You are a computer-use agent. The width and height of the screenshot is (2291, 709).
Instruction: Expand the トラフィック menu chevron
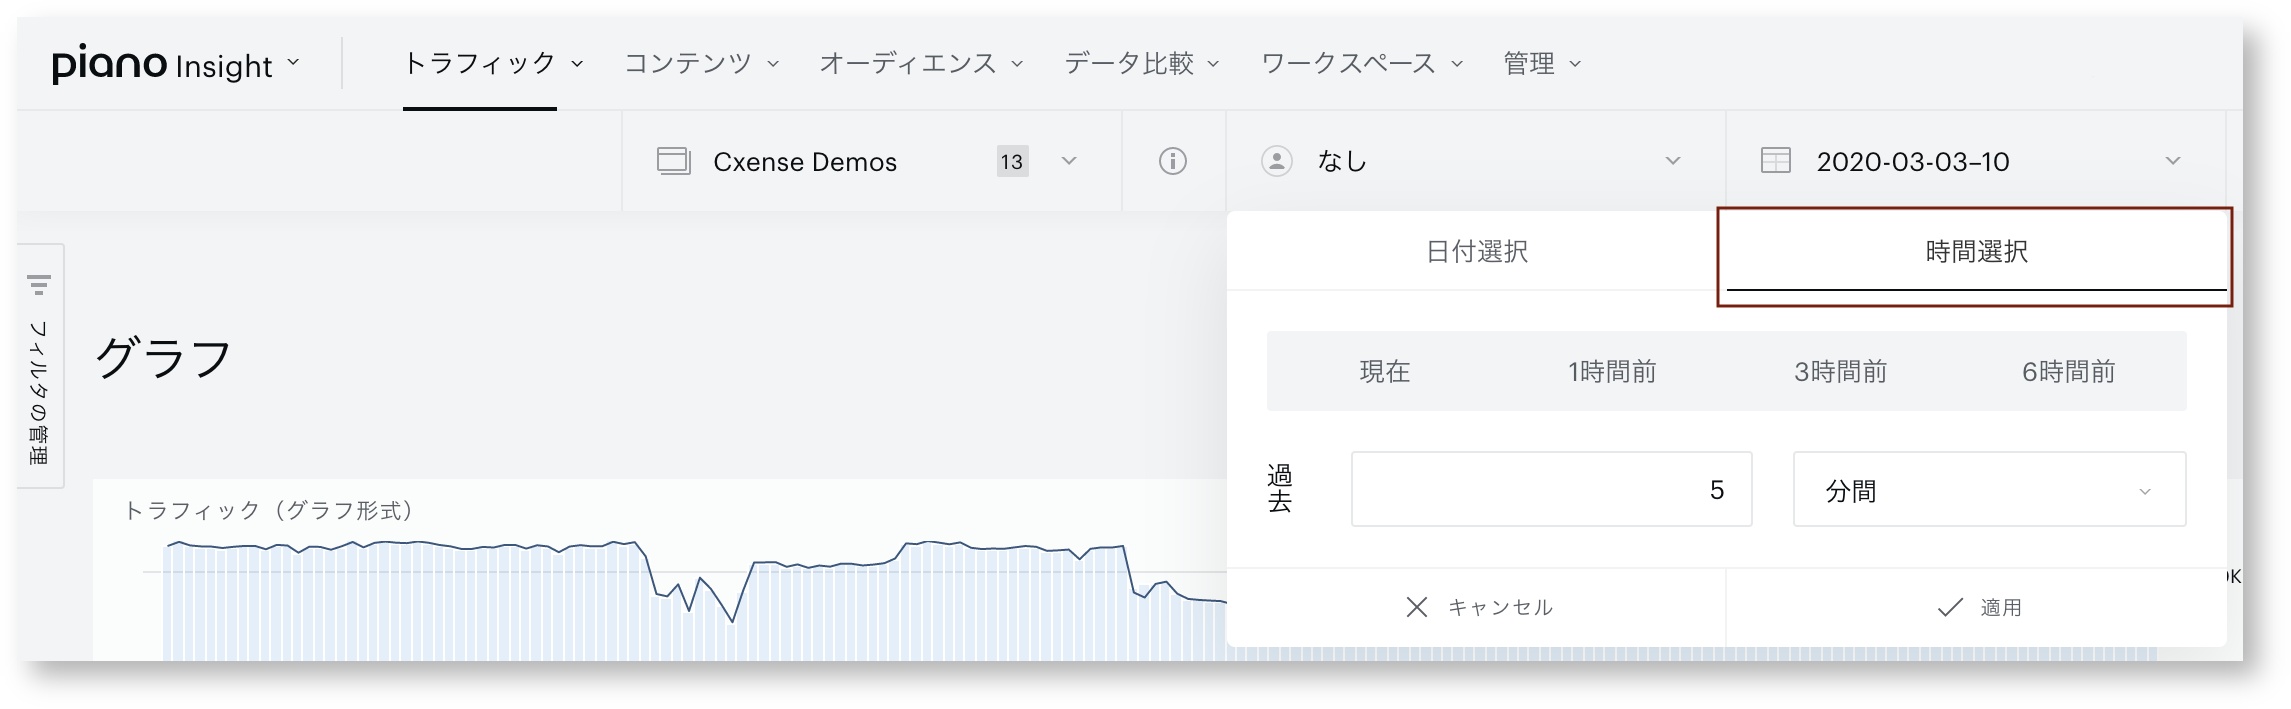pos(577,64)
